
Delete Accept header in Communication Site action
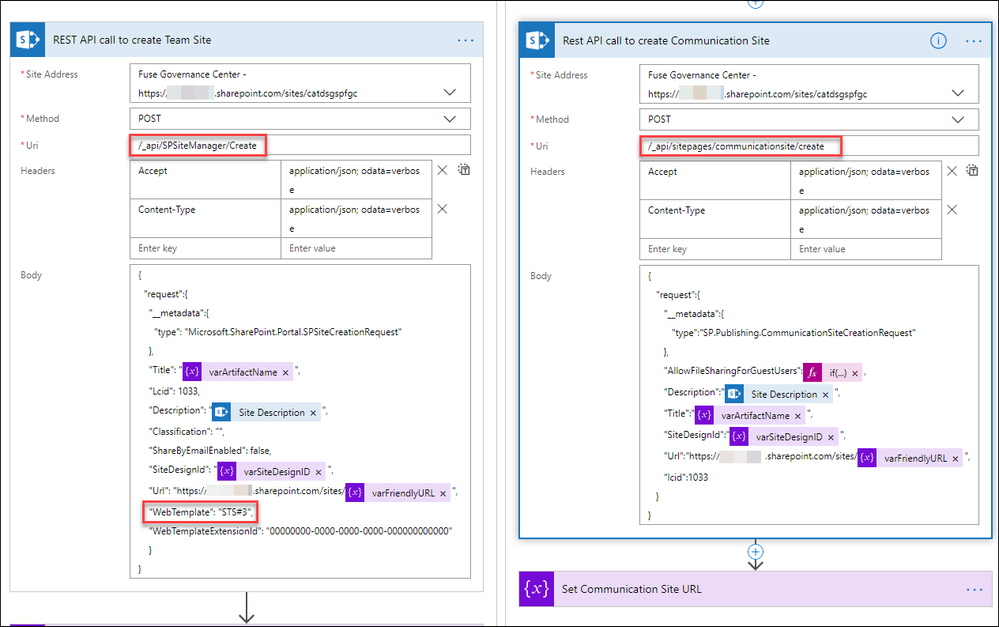coord(952,171)
